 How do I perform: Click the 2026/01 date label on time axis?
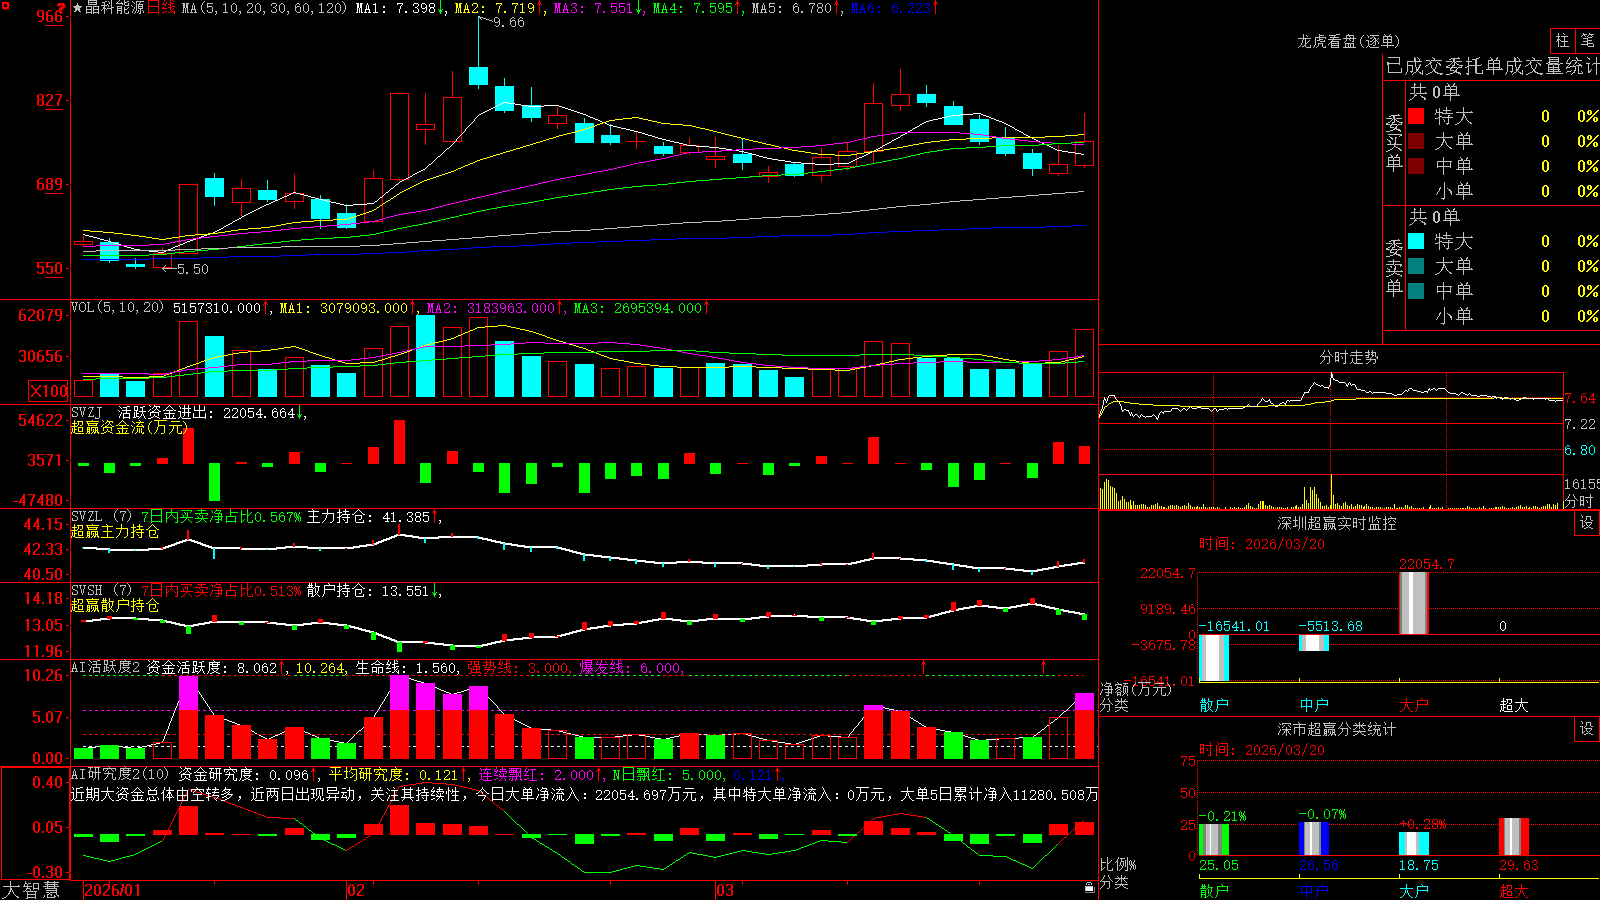tap(113, 890)
